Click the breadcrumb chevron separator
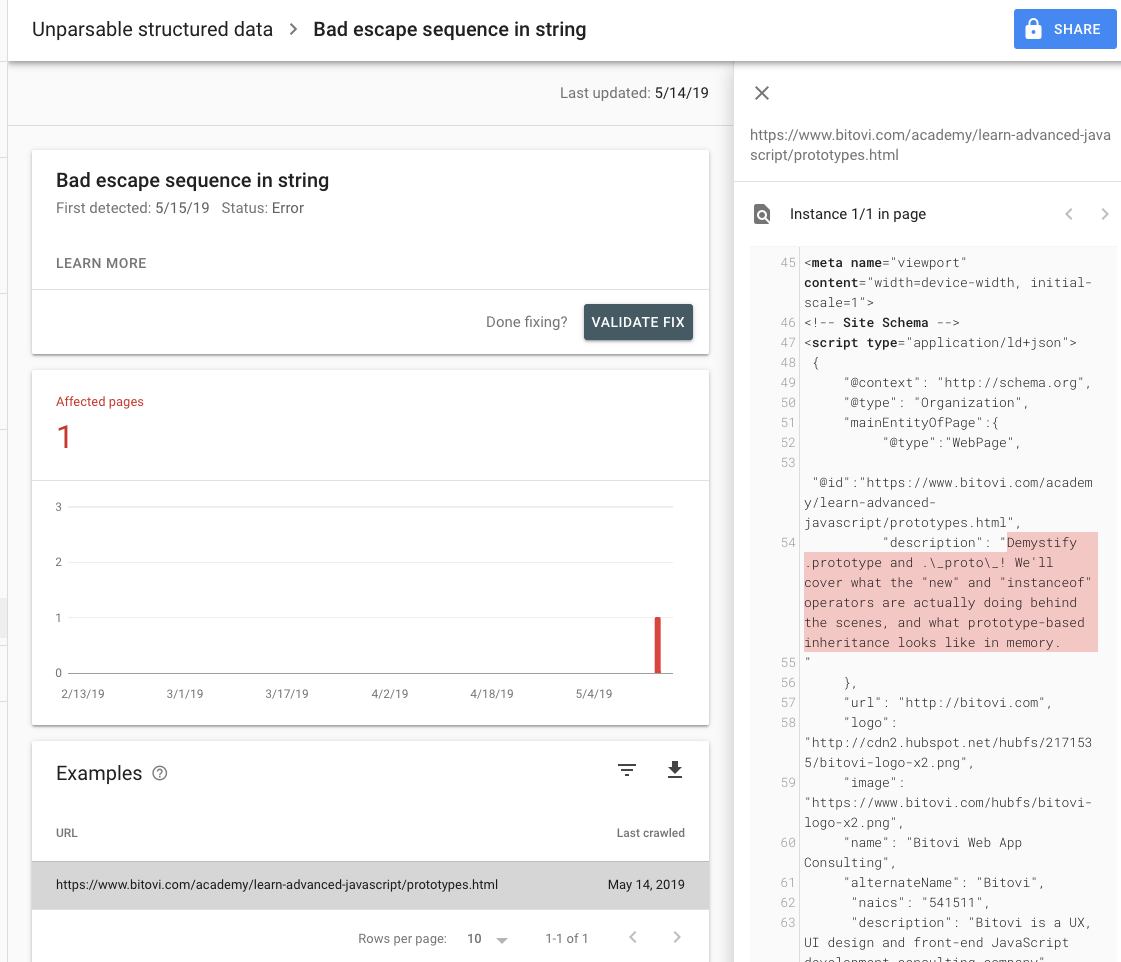 point(293,29)
